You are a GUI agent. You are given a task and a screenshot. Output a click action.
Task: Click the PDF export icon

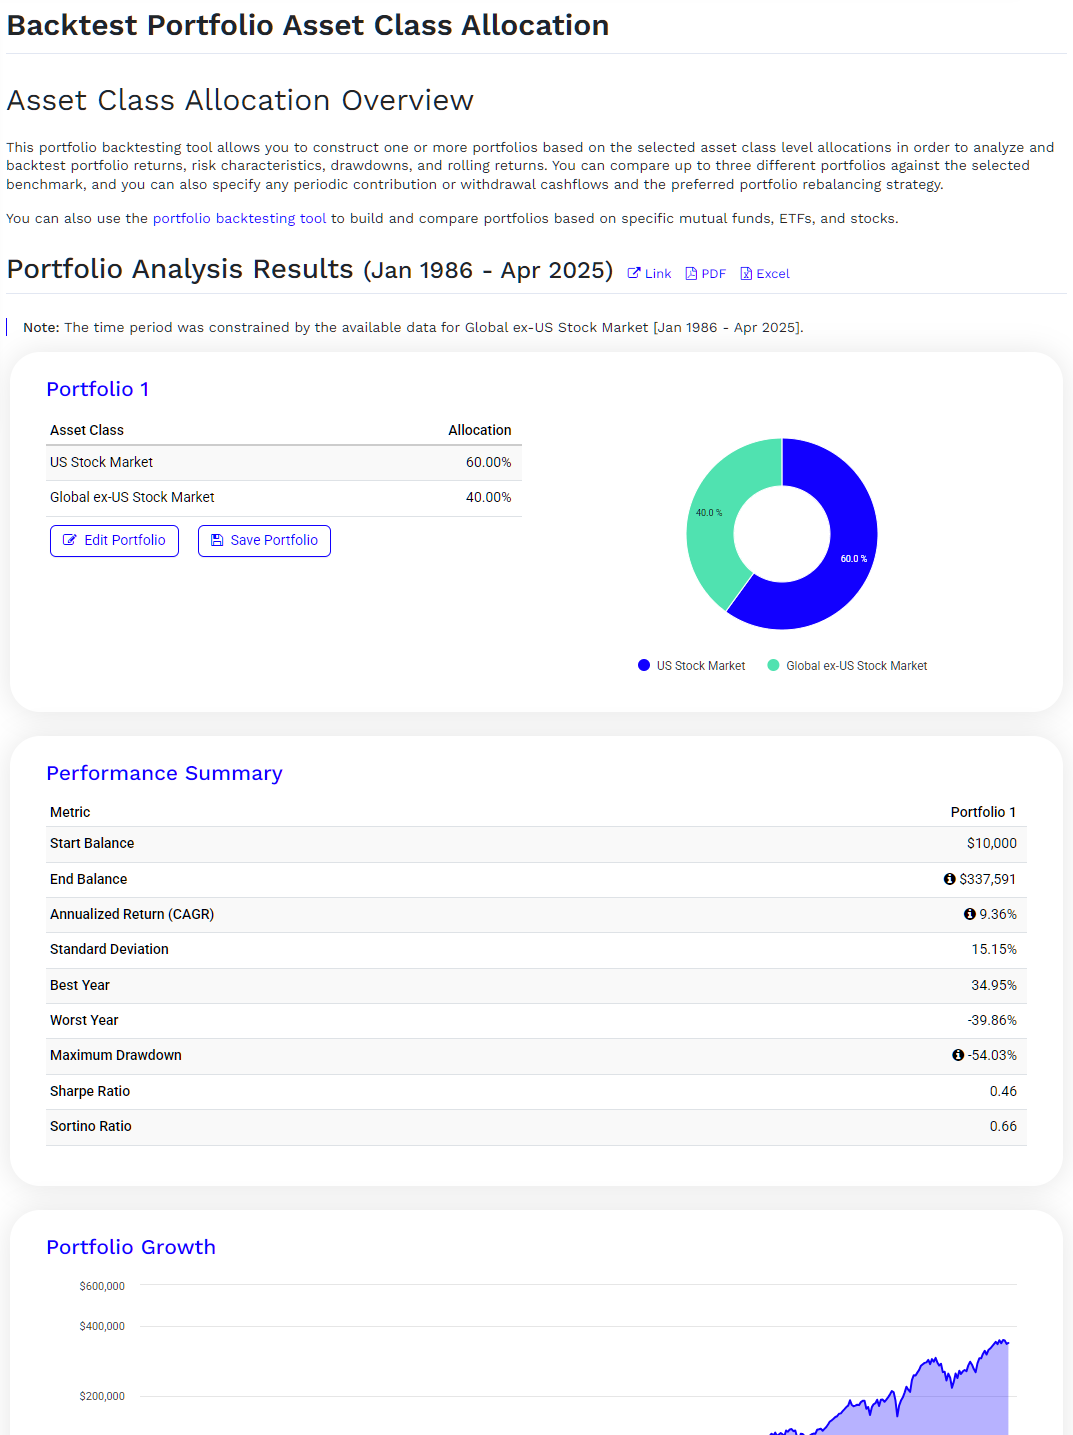pyautogui.click(x=691, y=274)
